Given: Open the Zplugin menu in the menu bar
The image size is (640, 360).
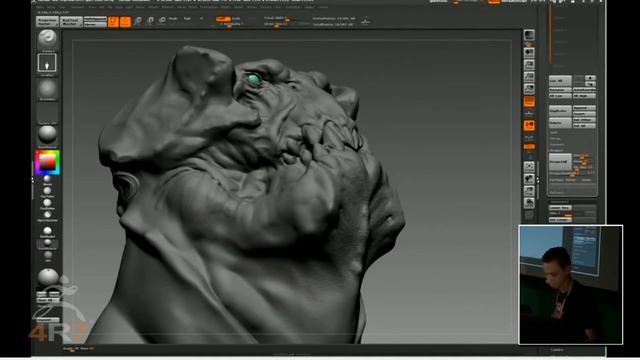Looking at the screenshot, I should tap(310, 7).
